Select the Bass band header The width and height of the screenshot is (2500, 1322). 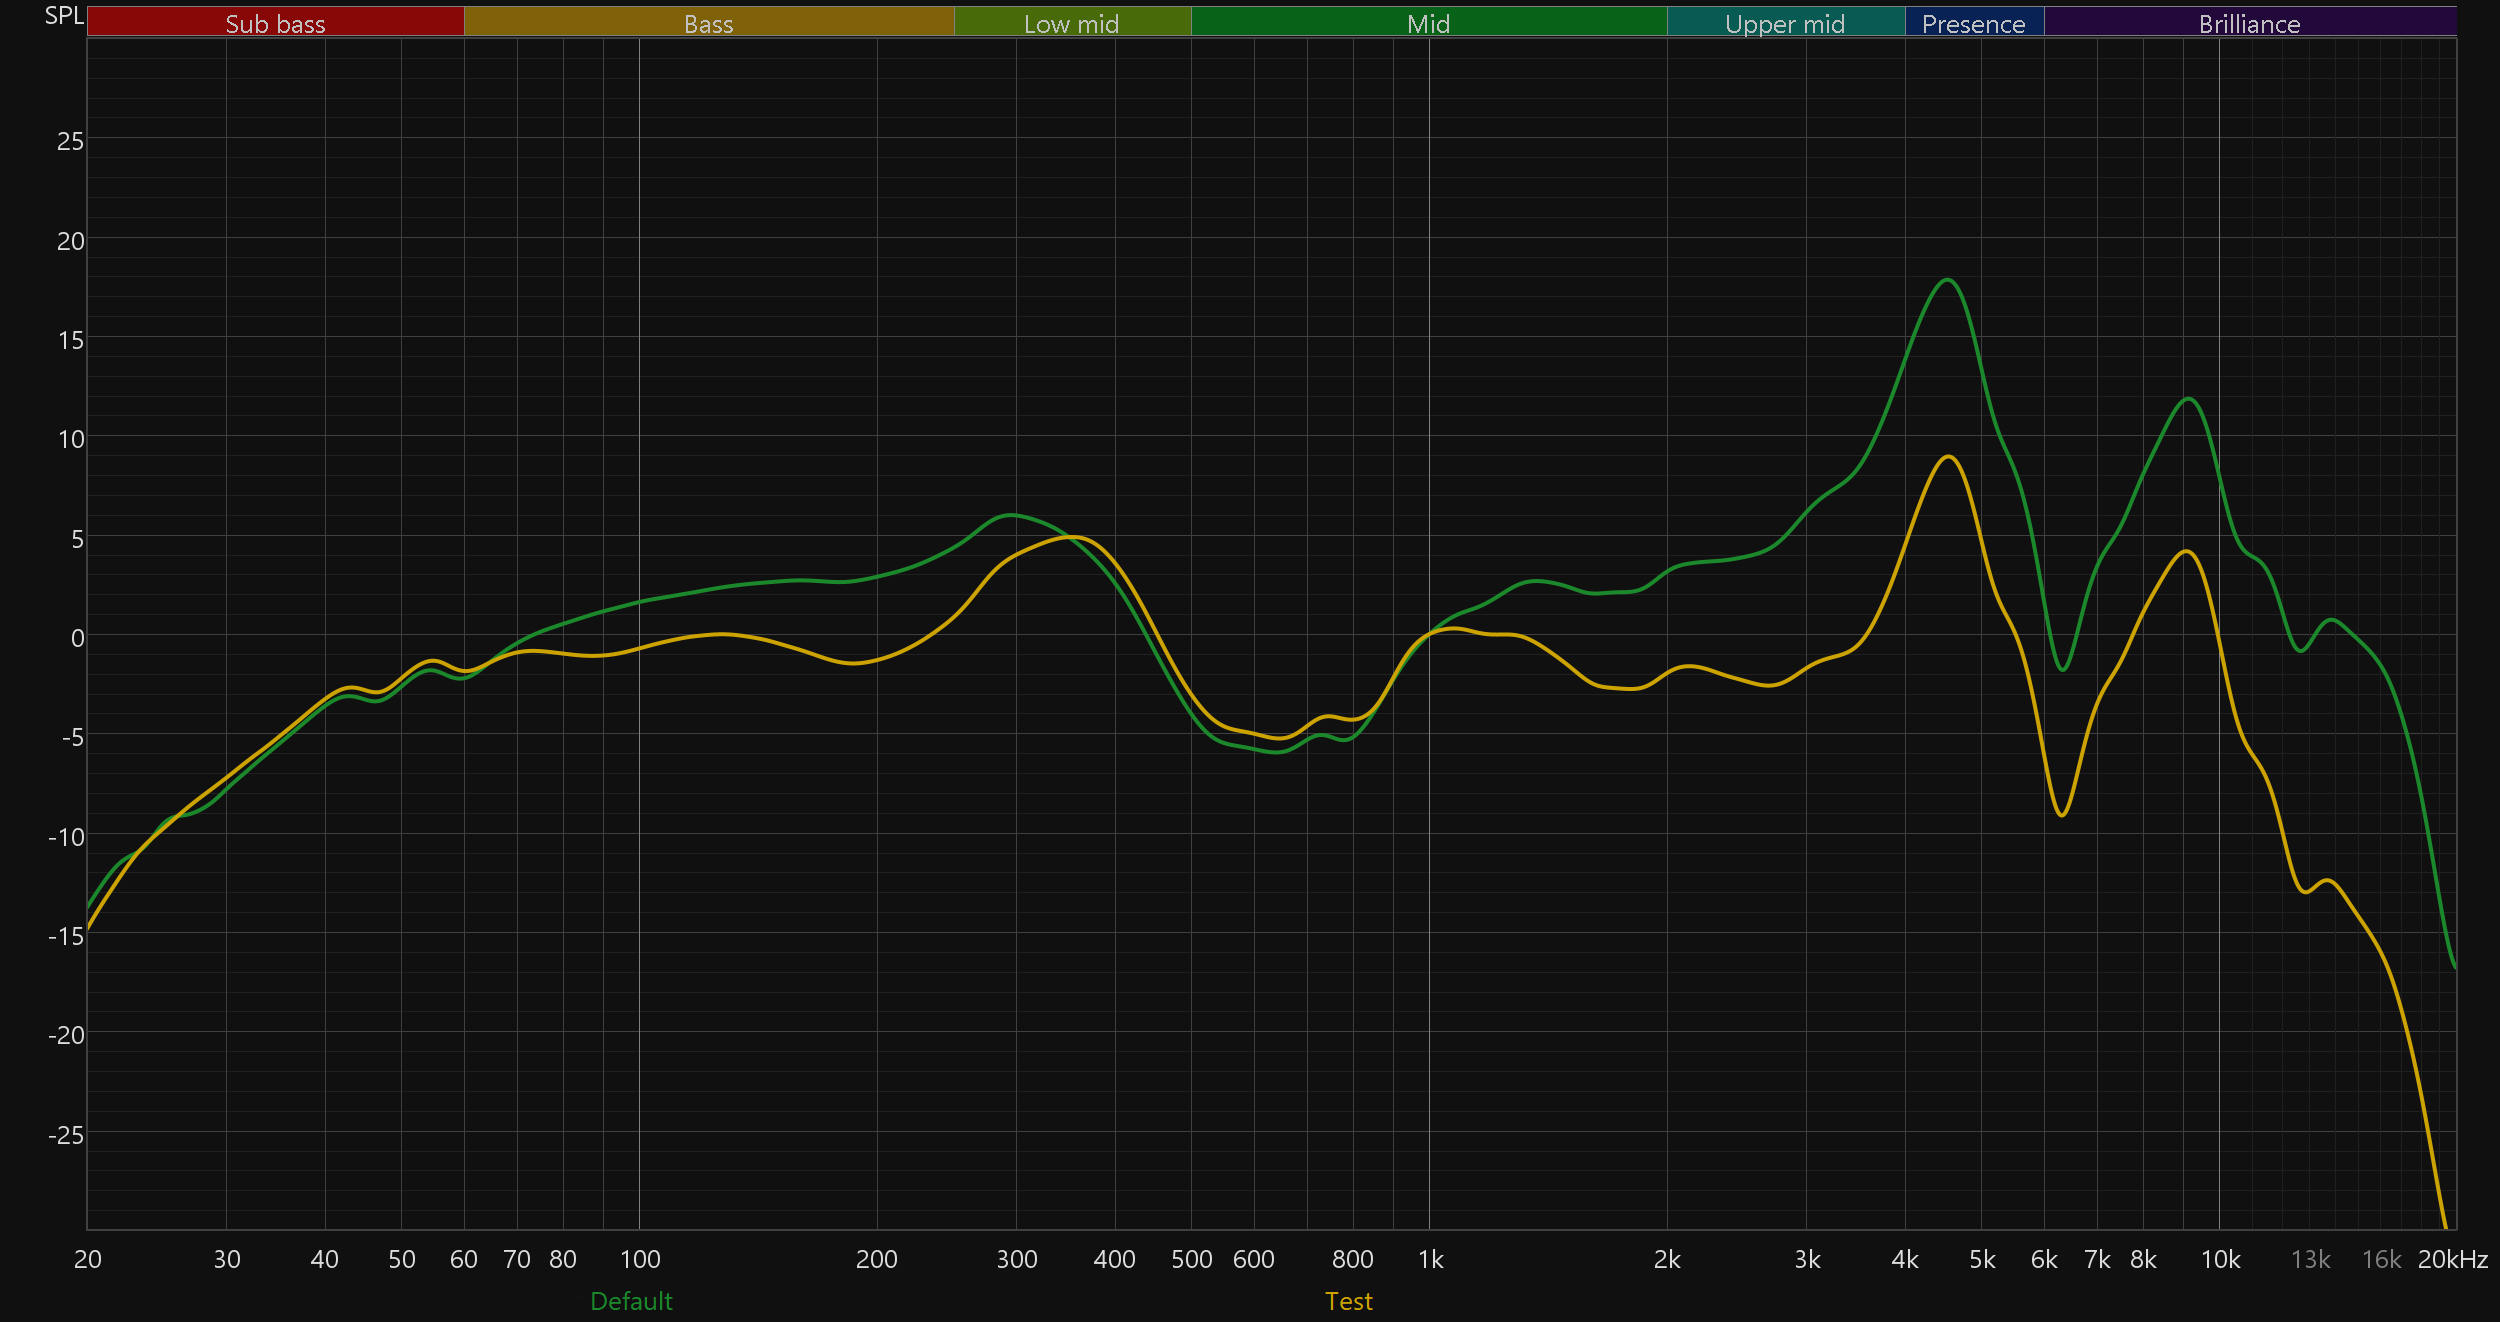708,23
